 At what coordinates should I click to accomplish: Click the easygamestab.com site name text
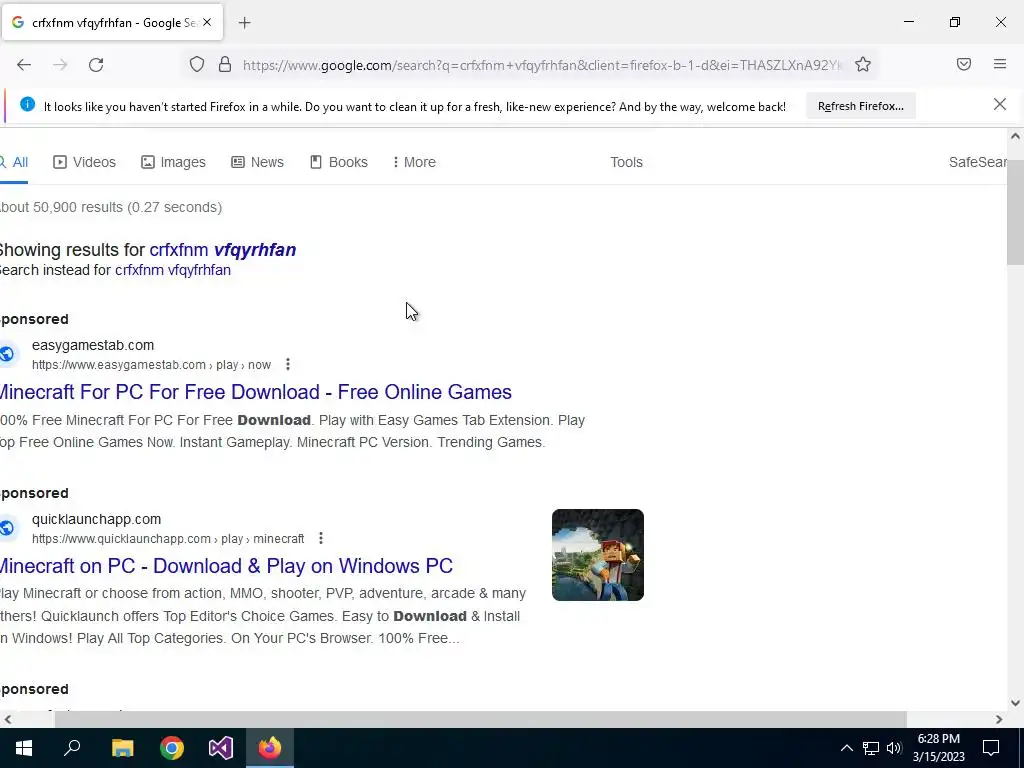tap(93, 345)
